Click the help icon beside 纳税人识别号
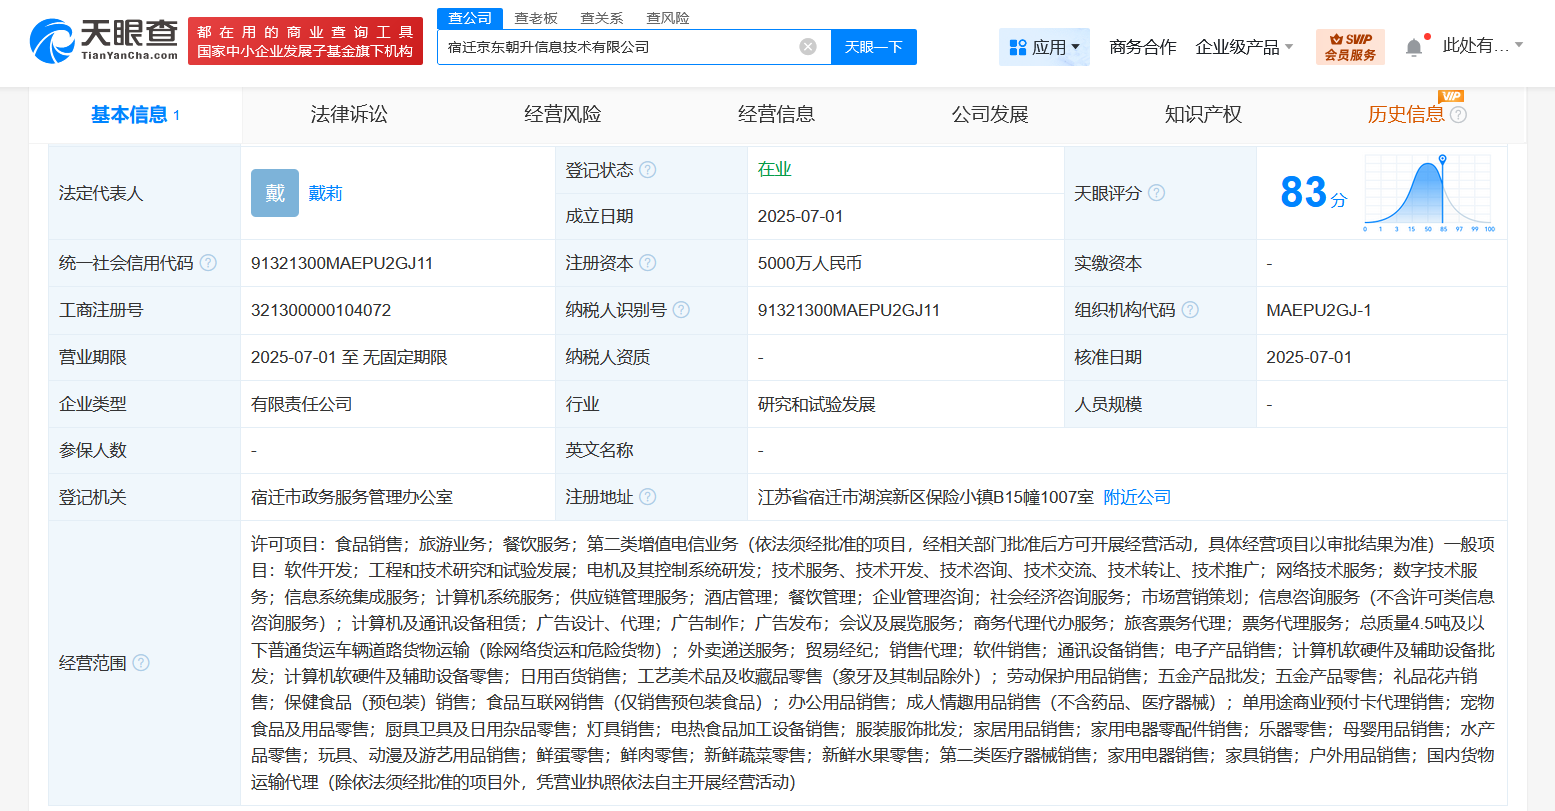 pos(681,310)
